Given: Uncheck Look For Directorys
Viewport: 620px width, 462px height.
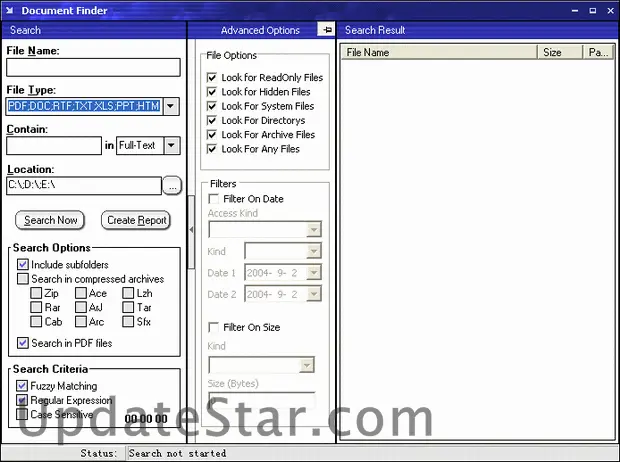Looking at the screenshot, I should pos(212,120).
